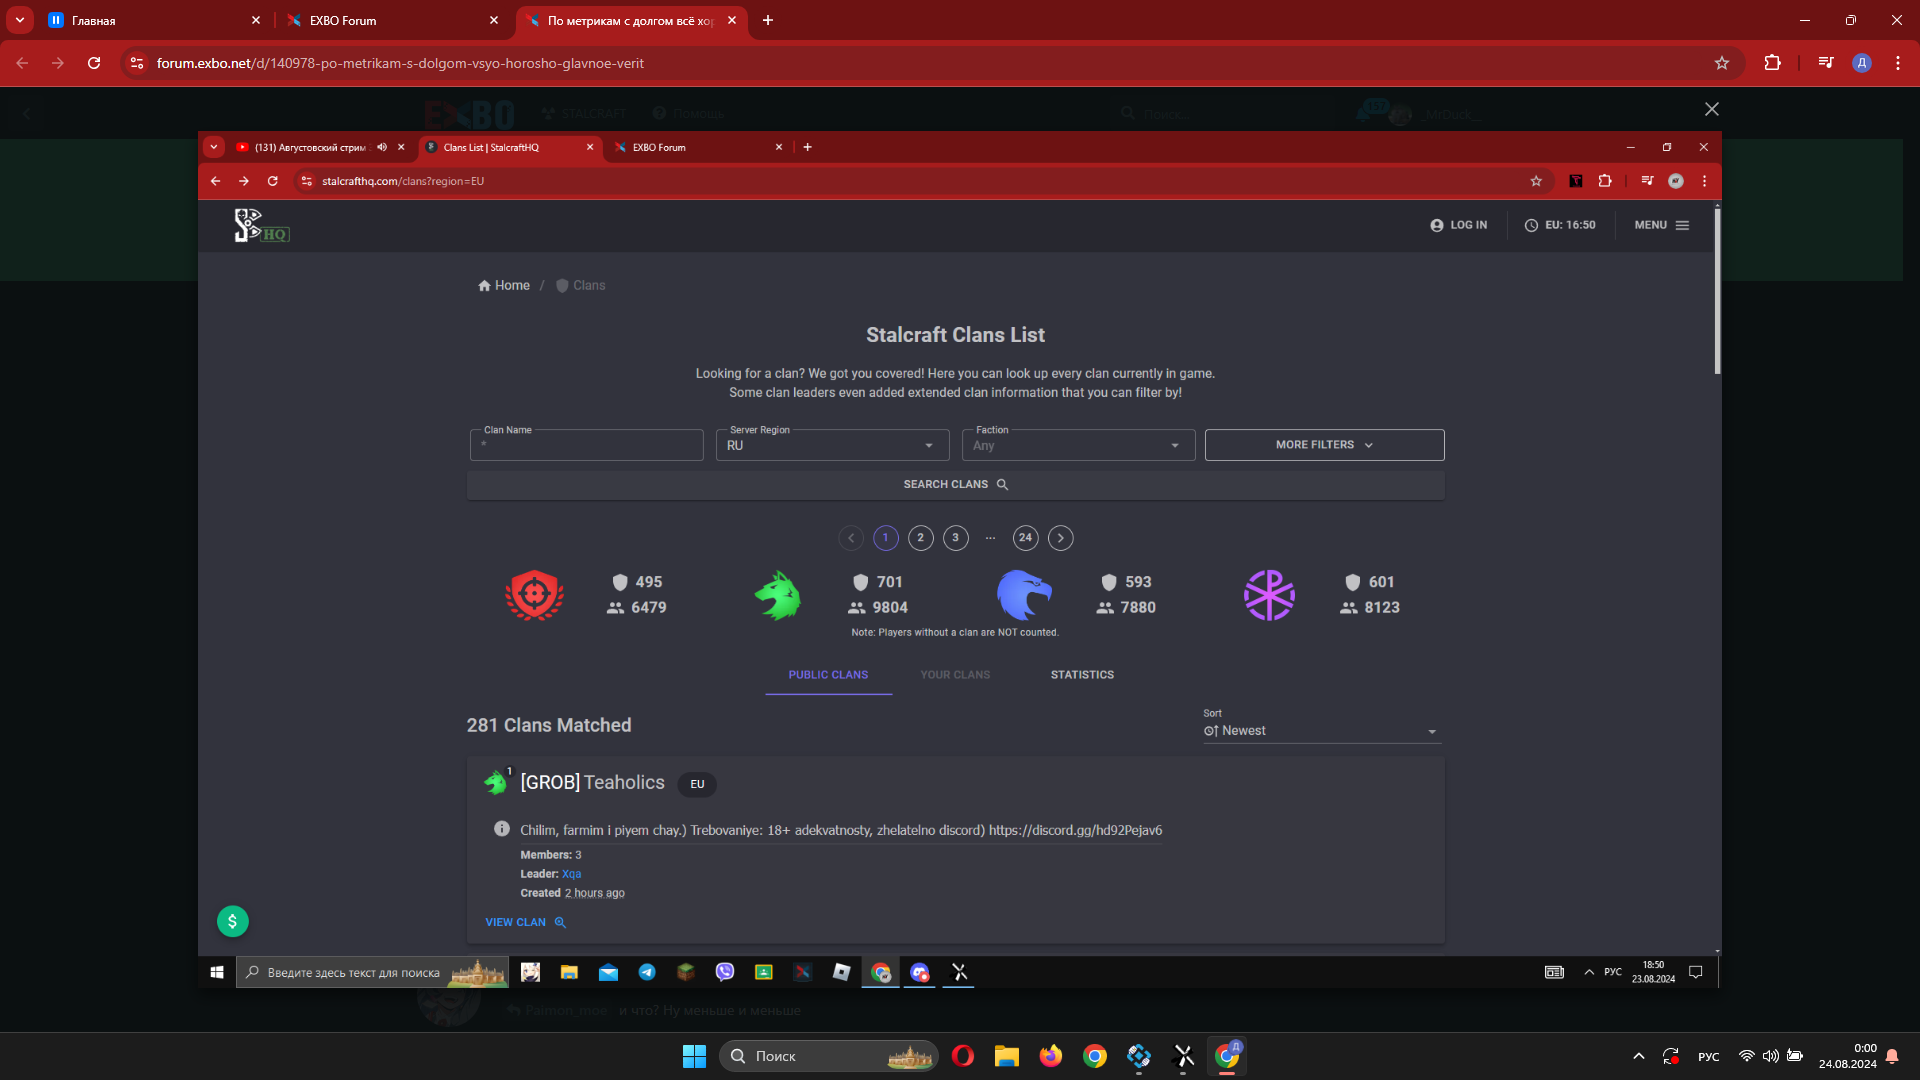This screenshot has height=1080, width=1920.
Task: Open the media control icon in Chrome's toolbar
Action: [1826, 63]
